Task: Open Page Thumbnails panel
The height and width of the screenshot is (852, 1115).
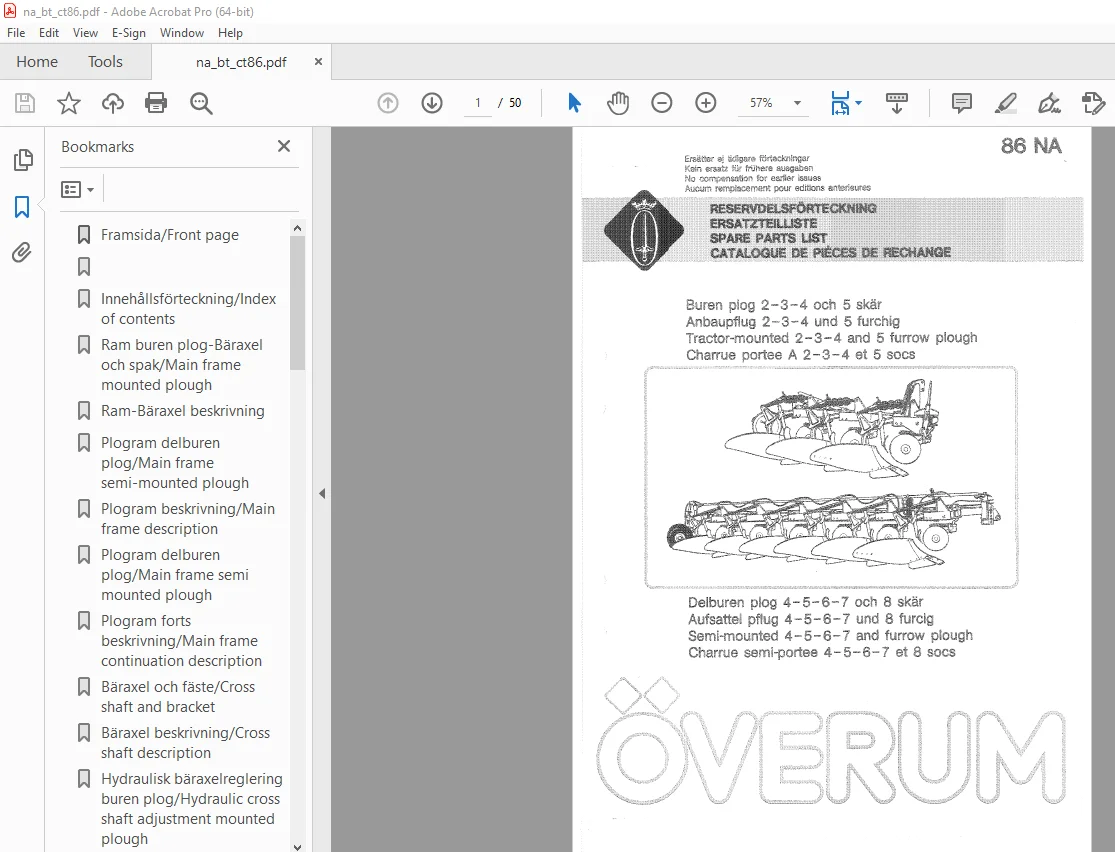Action: click(23, 160)
